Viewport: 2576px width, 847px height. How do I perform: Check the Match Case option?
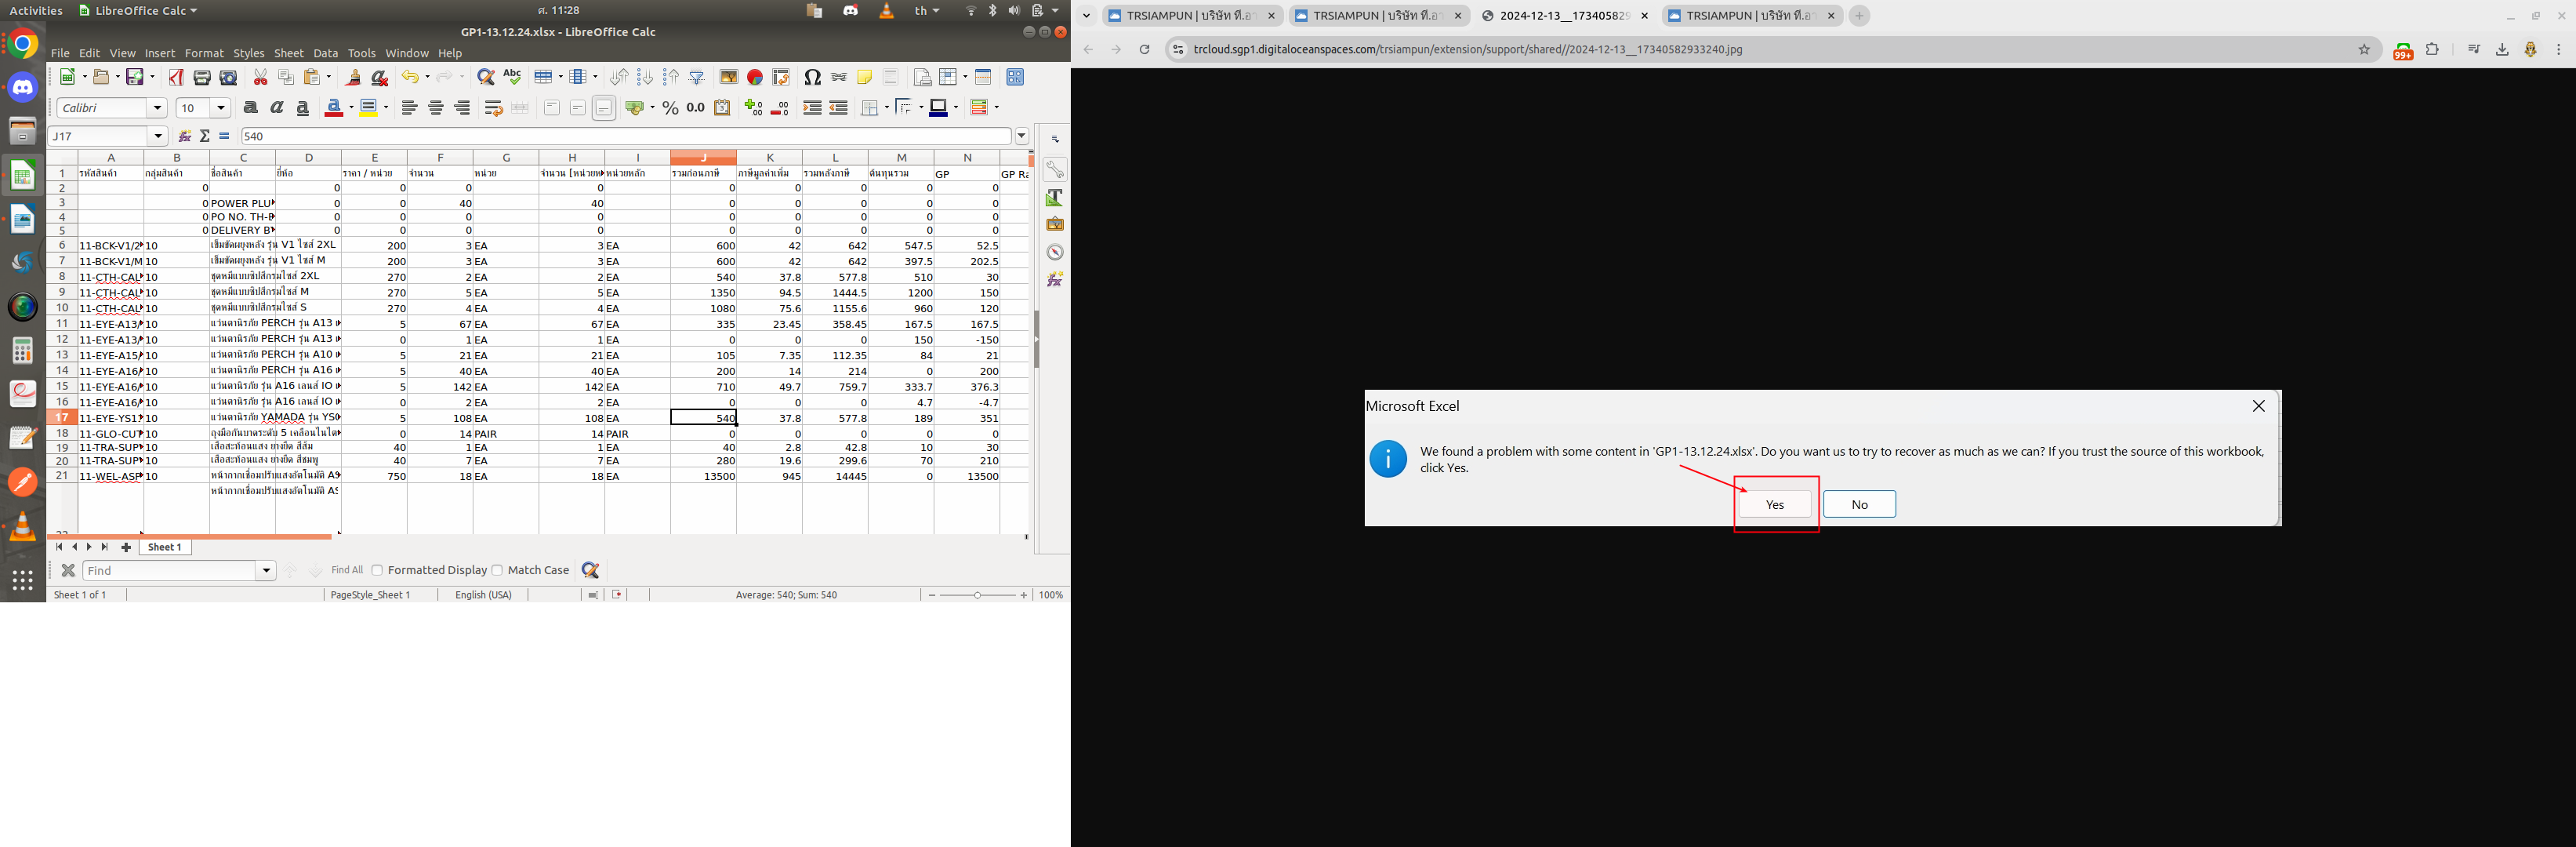tap(497, 570)
